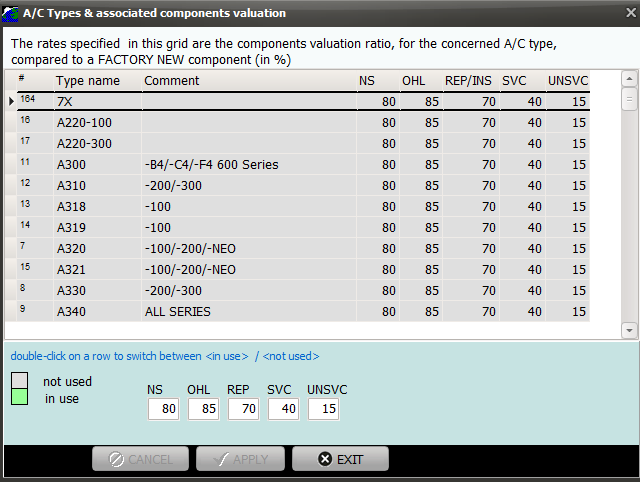
Task: Click the NS column header
Action: pyautogui.click(x=378, y=80)
